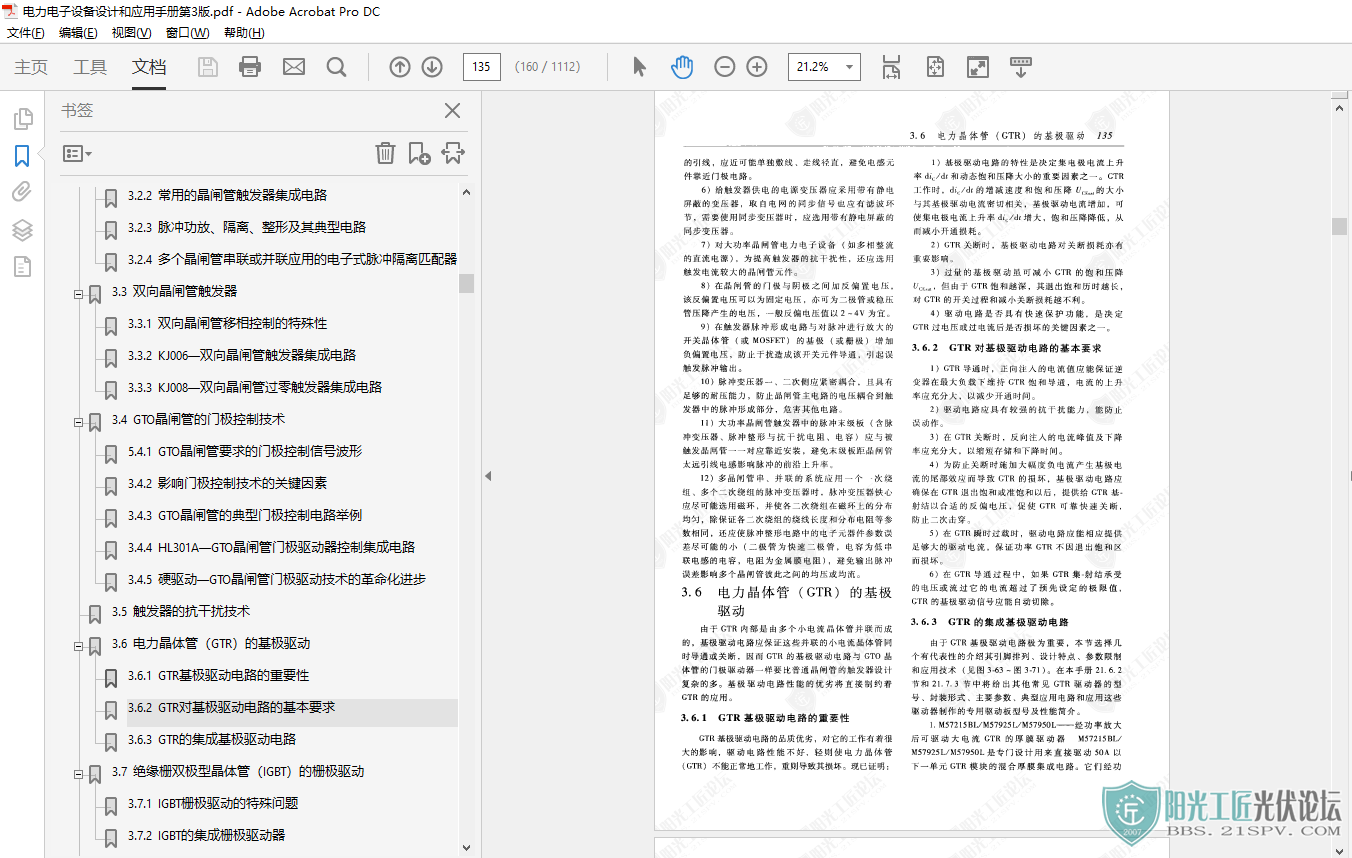Open the bookmarks options dropdown menu
Image resolution: width=1352 pixels, height=858 pixels.
pos(77,154)
